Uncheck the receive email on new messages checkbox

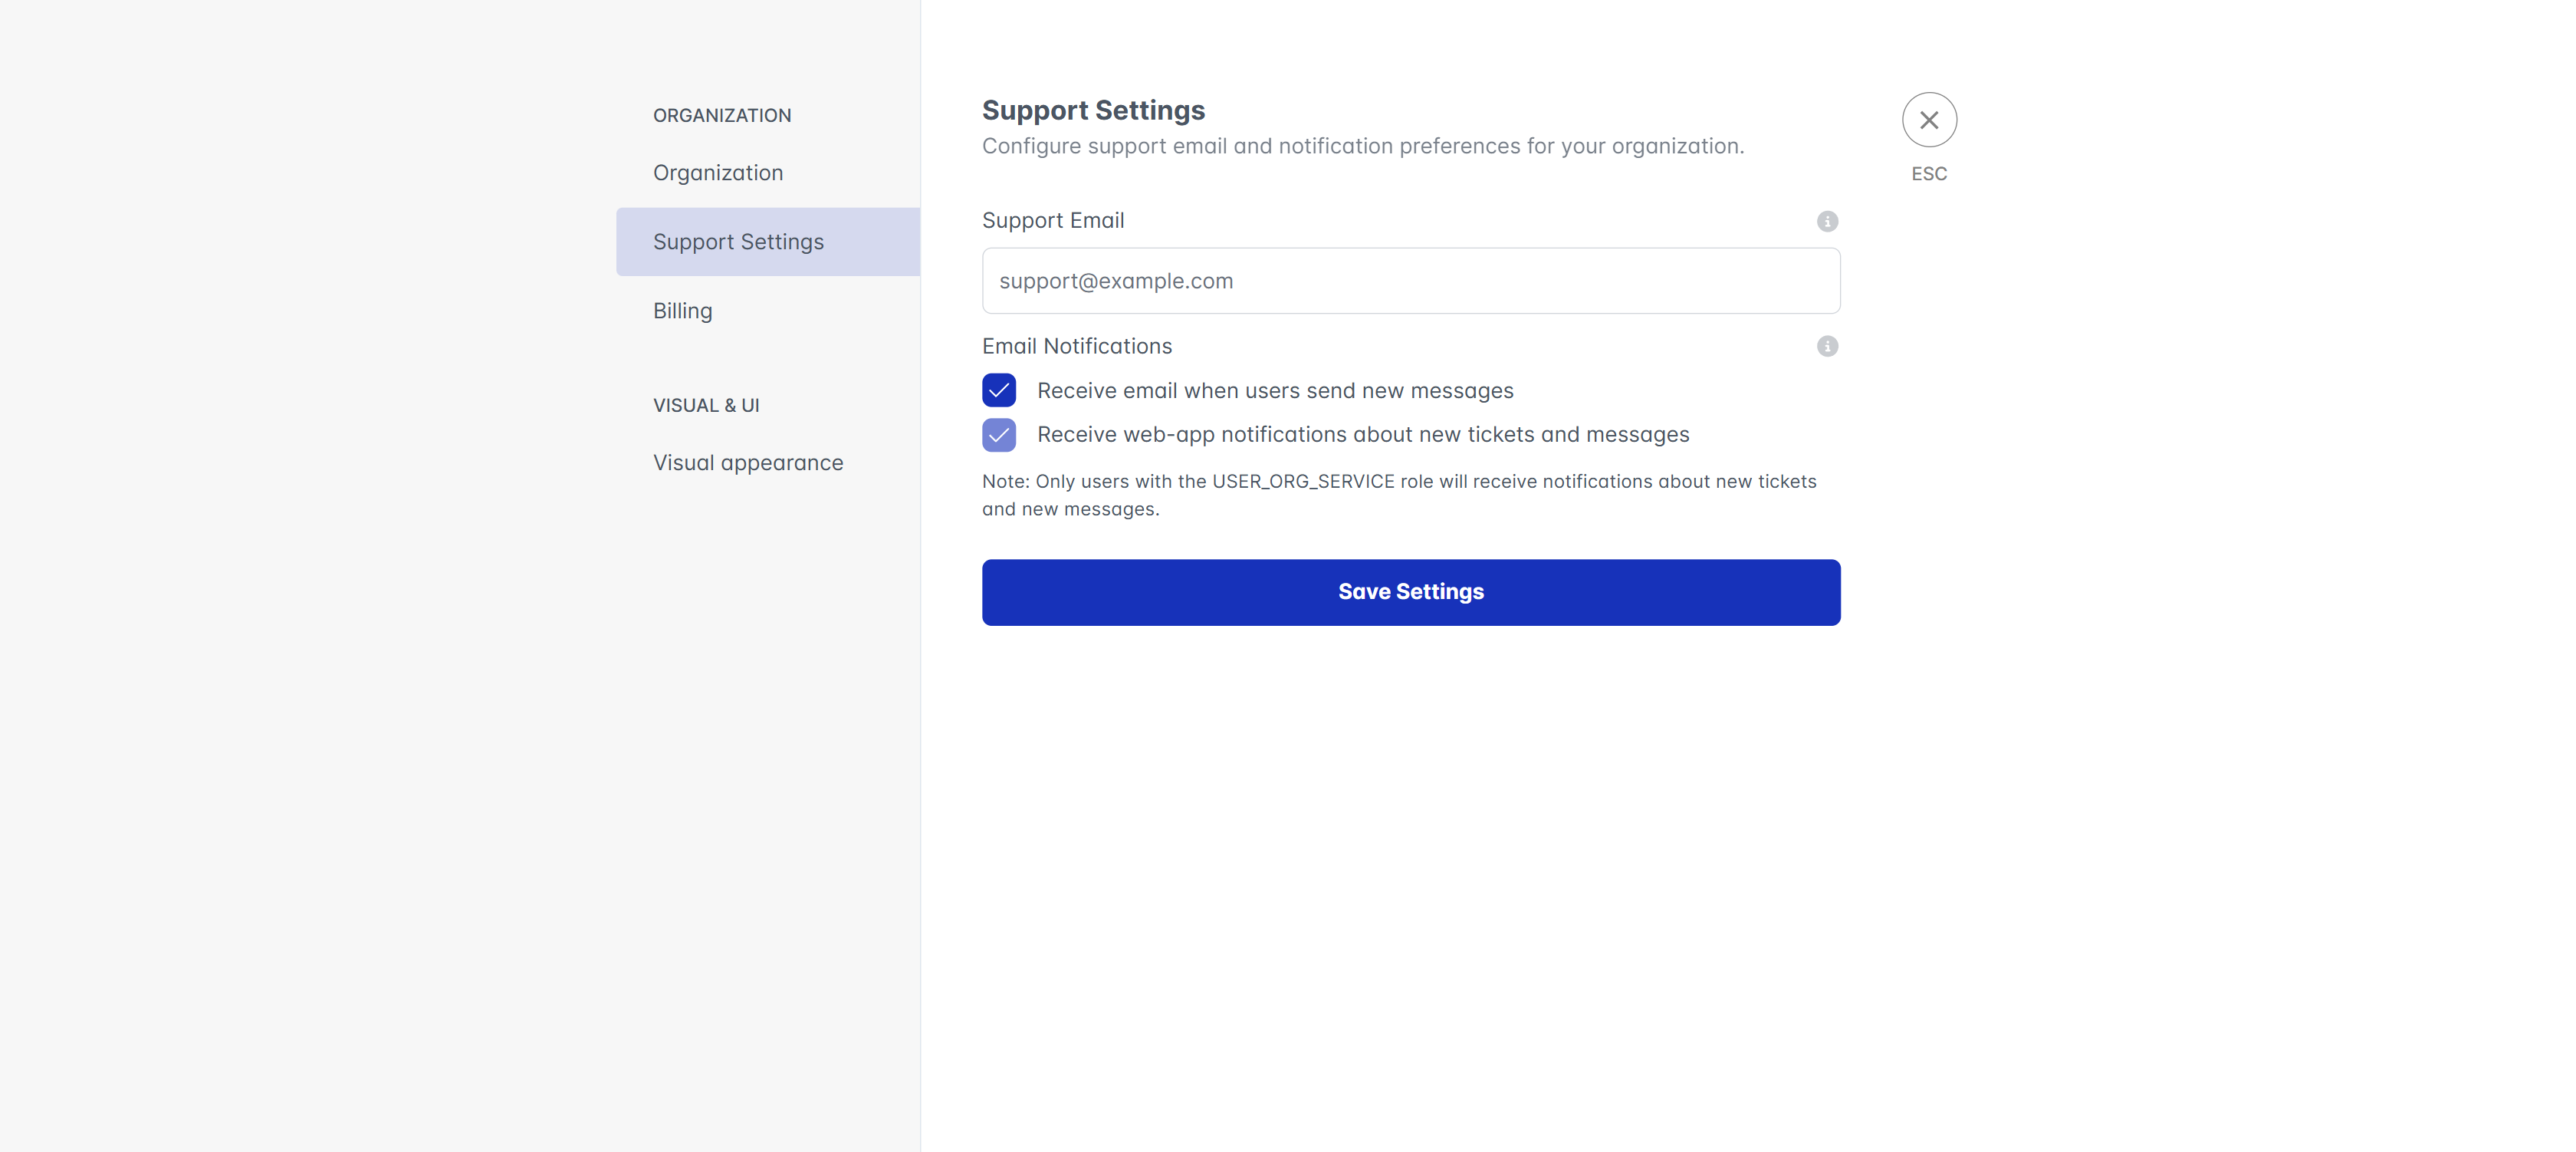999,391
